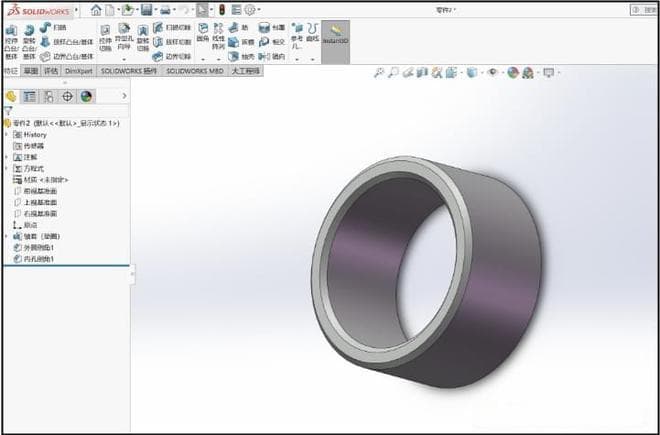The image size is (660, 435).
Task: Open the SOLIDWORKS 插件 ribbon tab
Action: (129, 71)
